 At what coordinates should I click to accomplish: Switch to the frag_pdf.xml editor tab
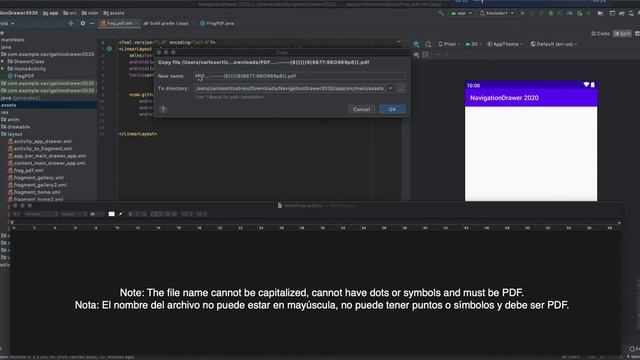(119, 23)
